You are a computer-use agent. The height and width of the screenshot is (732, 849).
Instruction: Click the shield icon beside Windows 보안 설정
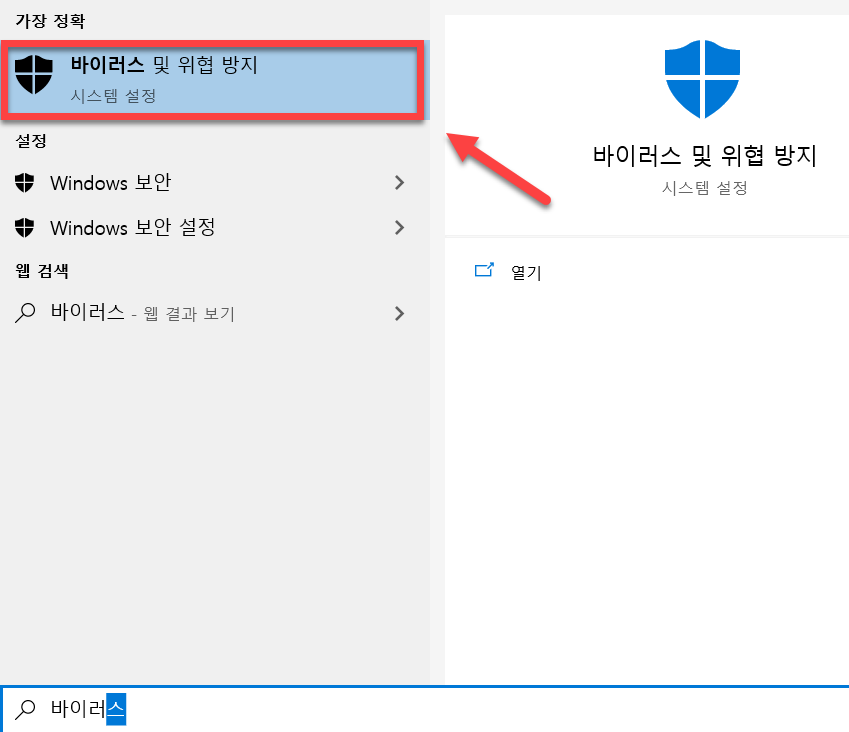(24, 227)
